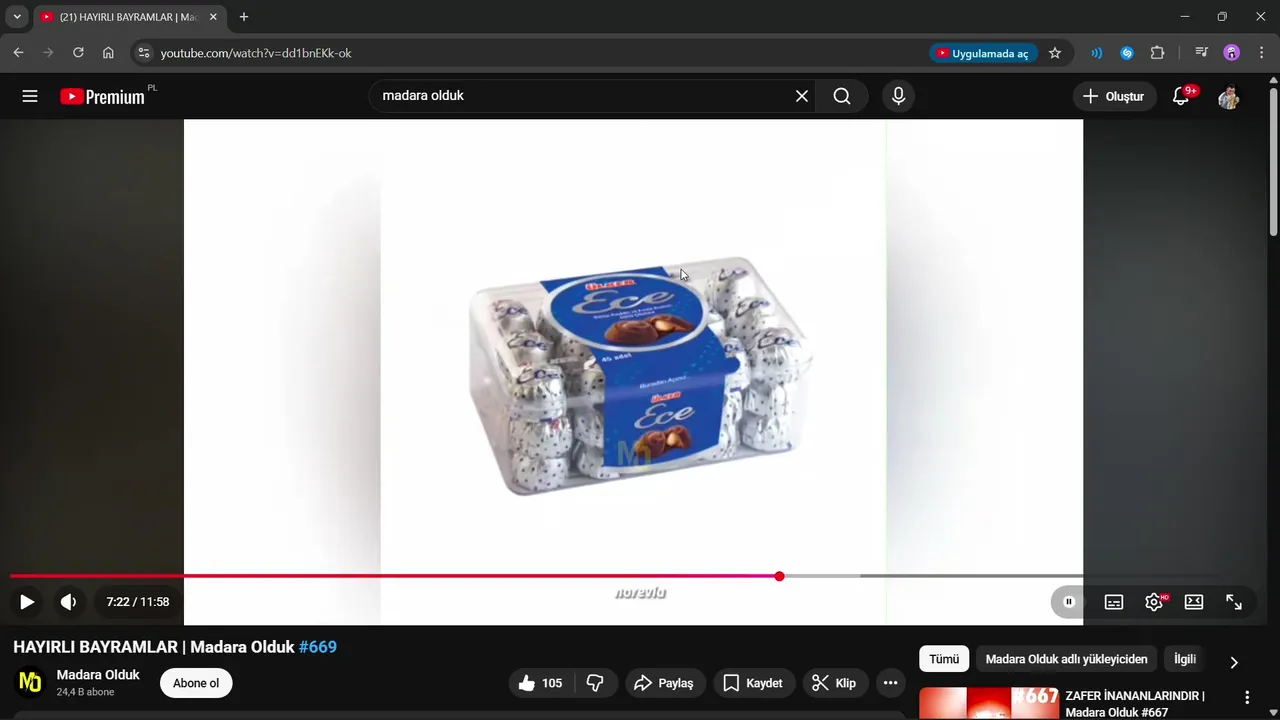
Task: View site information icon in address bar
Action: coord(144,53)
